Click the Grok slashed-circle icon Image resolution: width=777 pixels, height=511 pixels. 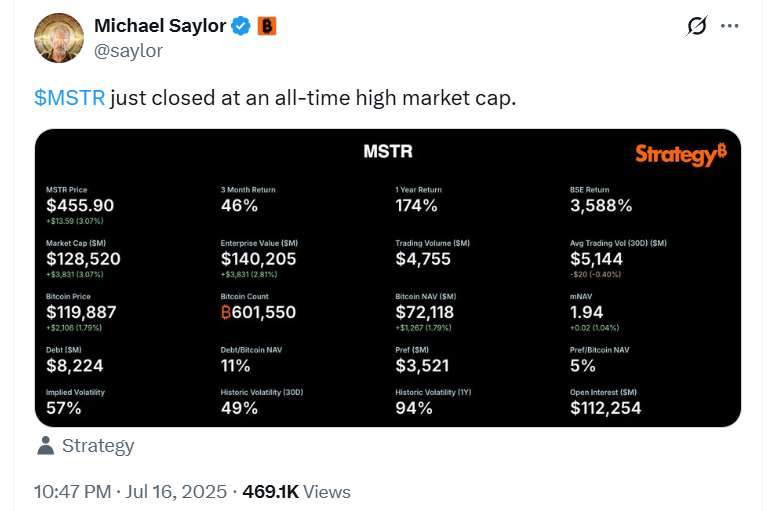(696, 26)
